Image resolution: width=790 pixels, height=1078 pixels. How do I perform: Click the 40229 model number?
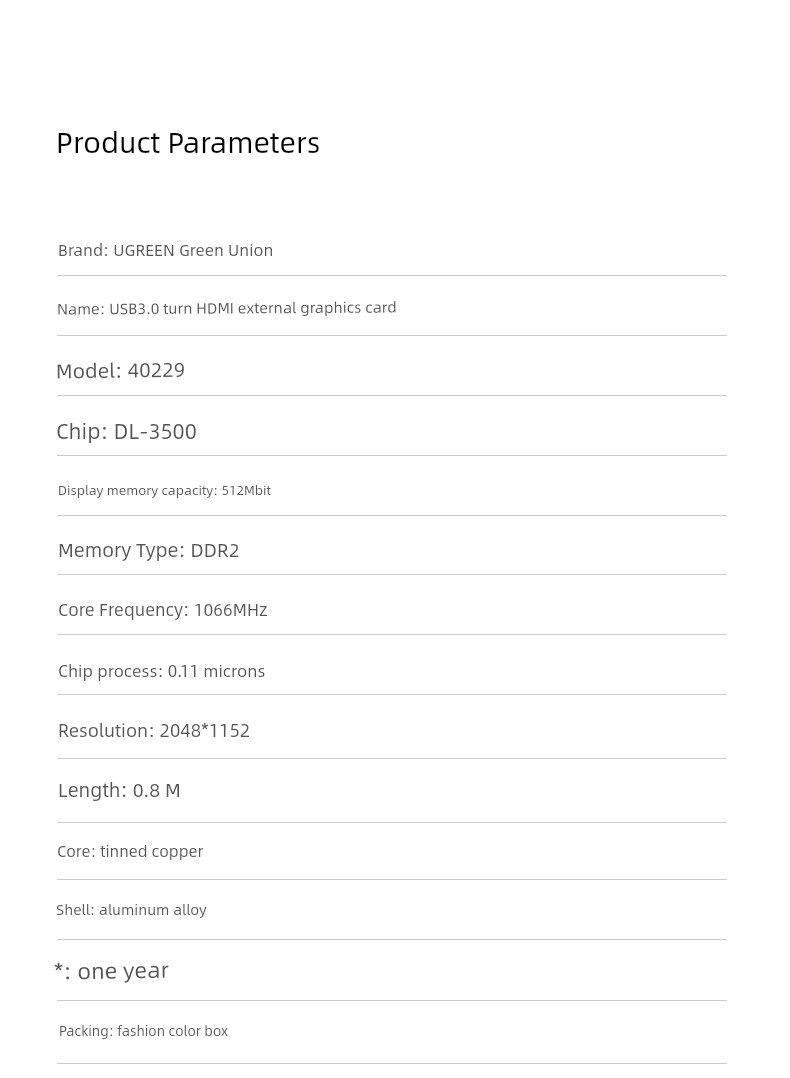[156, 370]
